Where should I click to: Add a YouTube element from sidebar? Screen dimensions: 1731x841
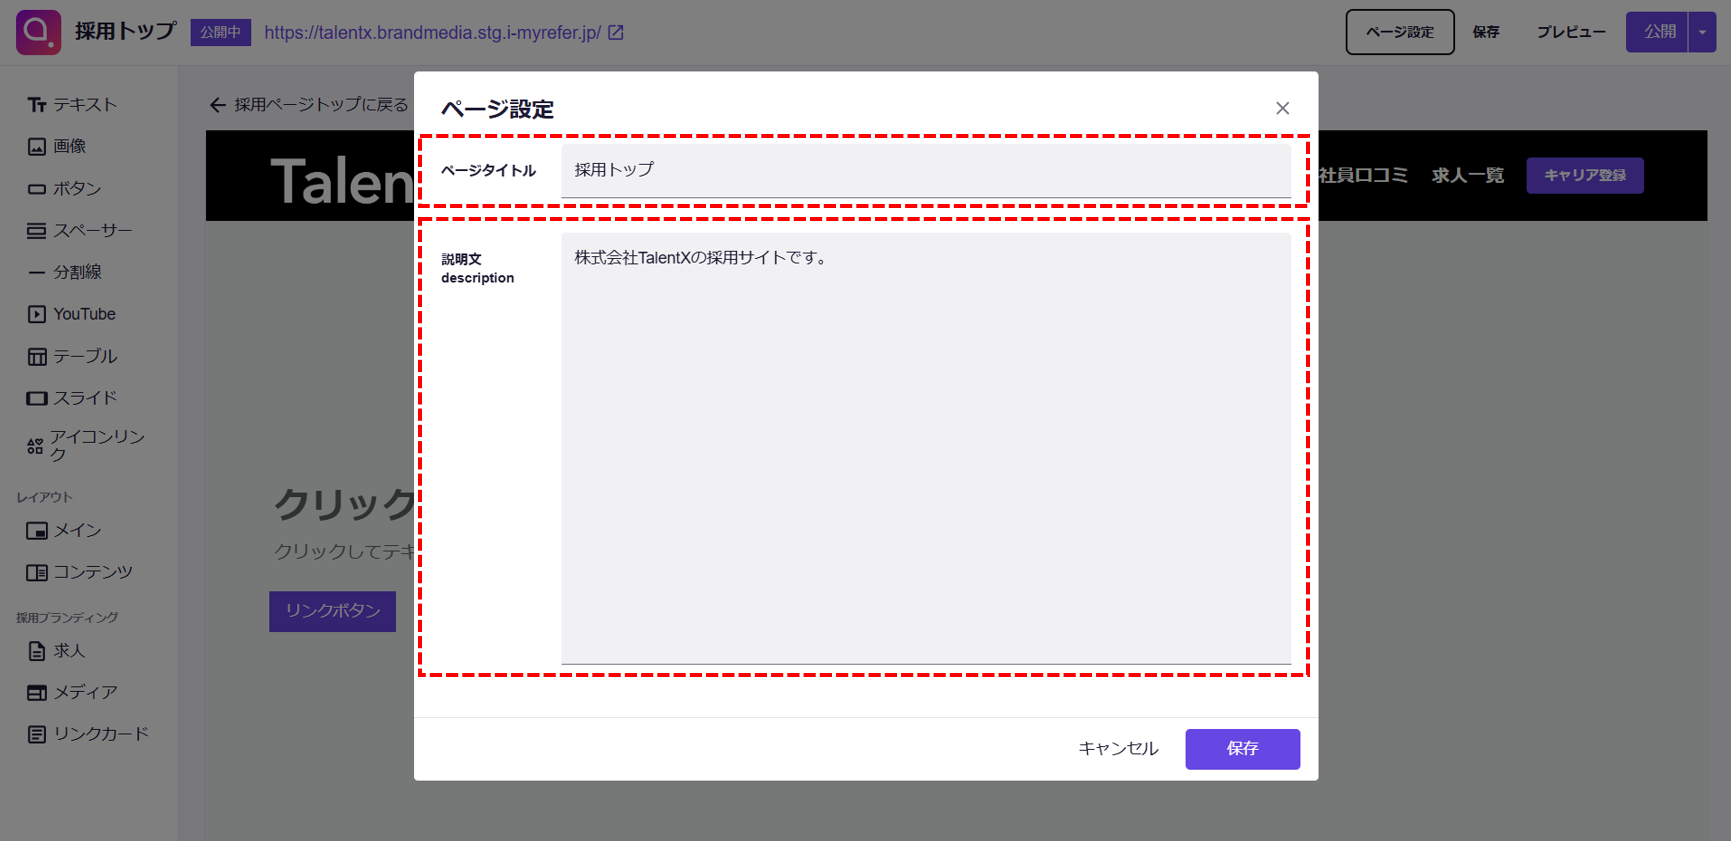37,314
